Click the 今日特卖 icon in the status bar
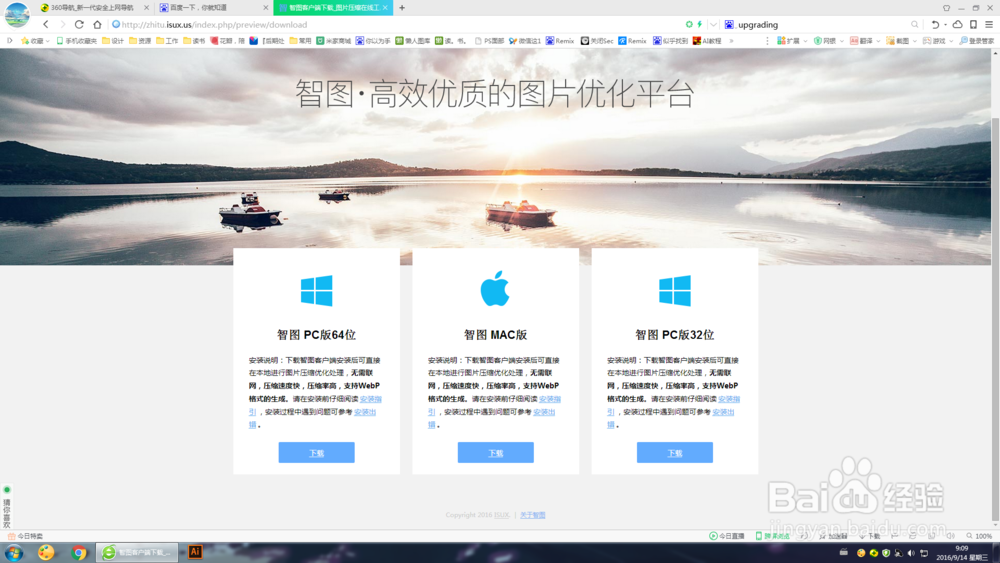 pos(11,536)
